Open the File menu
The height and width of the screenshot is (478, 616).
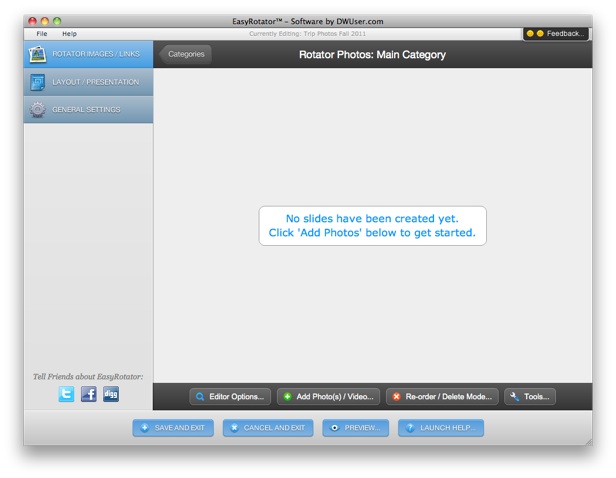tap(42, 34)
